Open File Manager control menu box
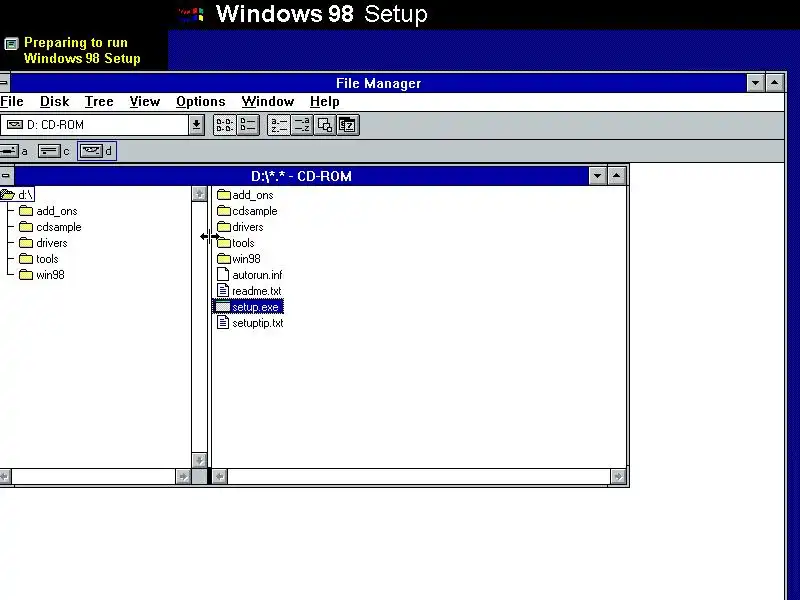This screenshot has width=800, height=600. click(4, 83)
